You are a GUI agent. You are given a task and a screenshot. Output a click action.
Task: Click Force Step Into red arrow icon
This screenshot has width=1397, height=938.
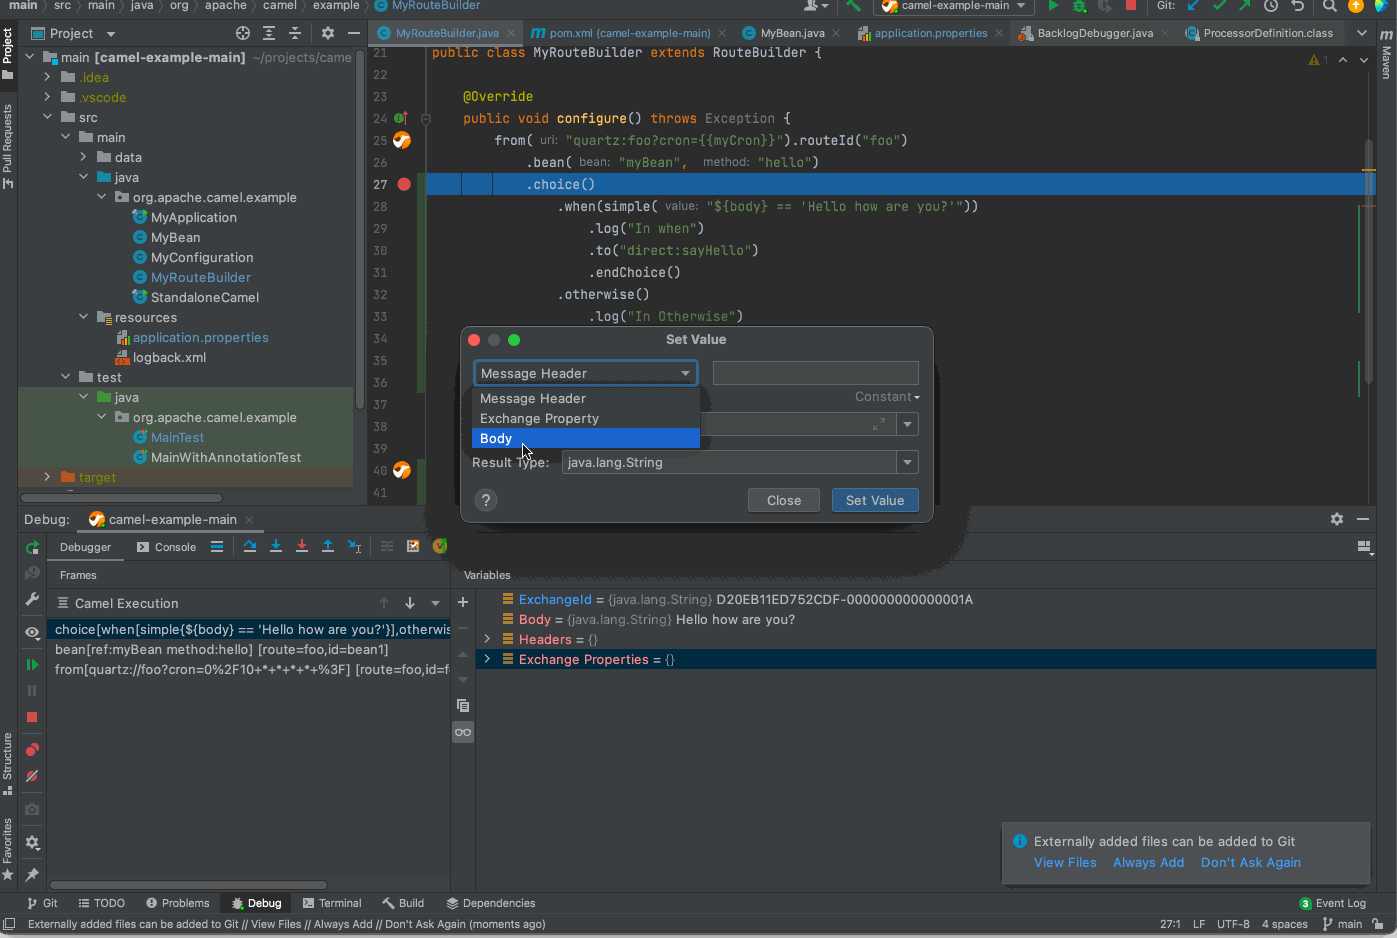tap(302, 546)
